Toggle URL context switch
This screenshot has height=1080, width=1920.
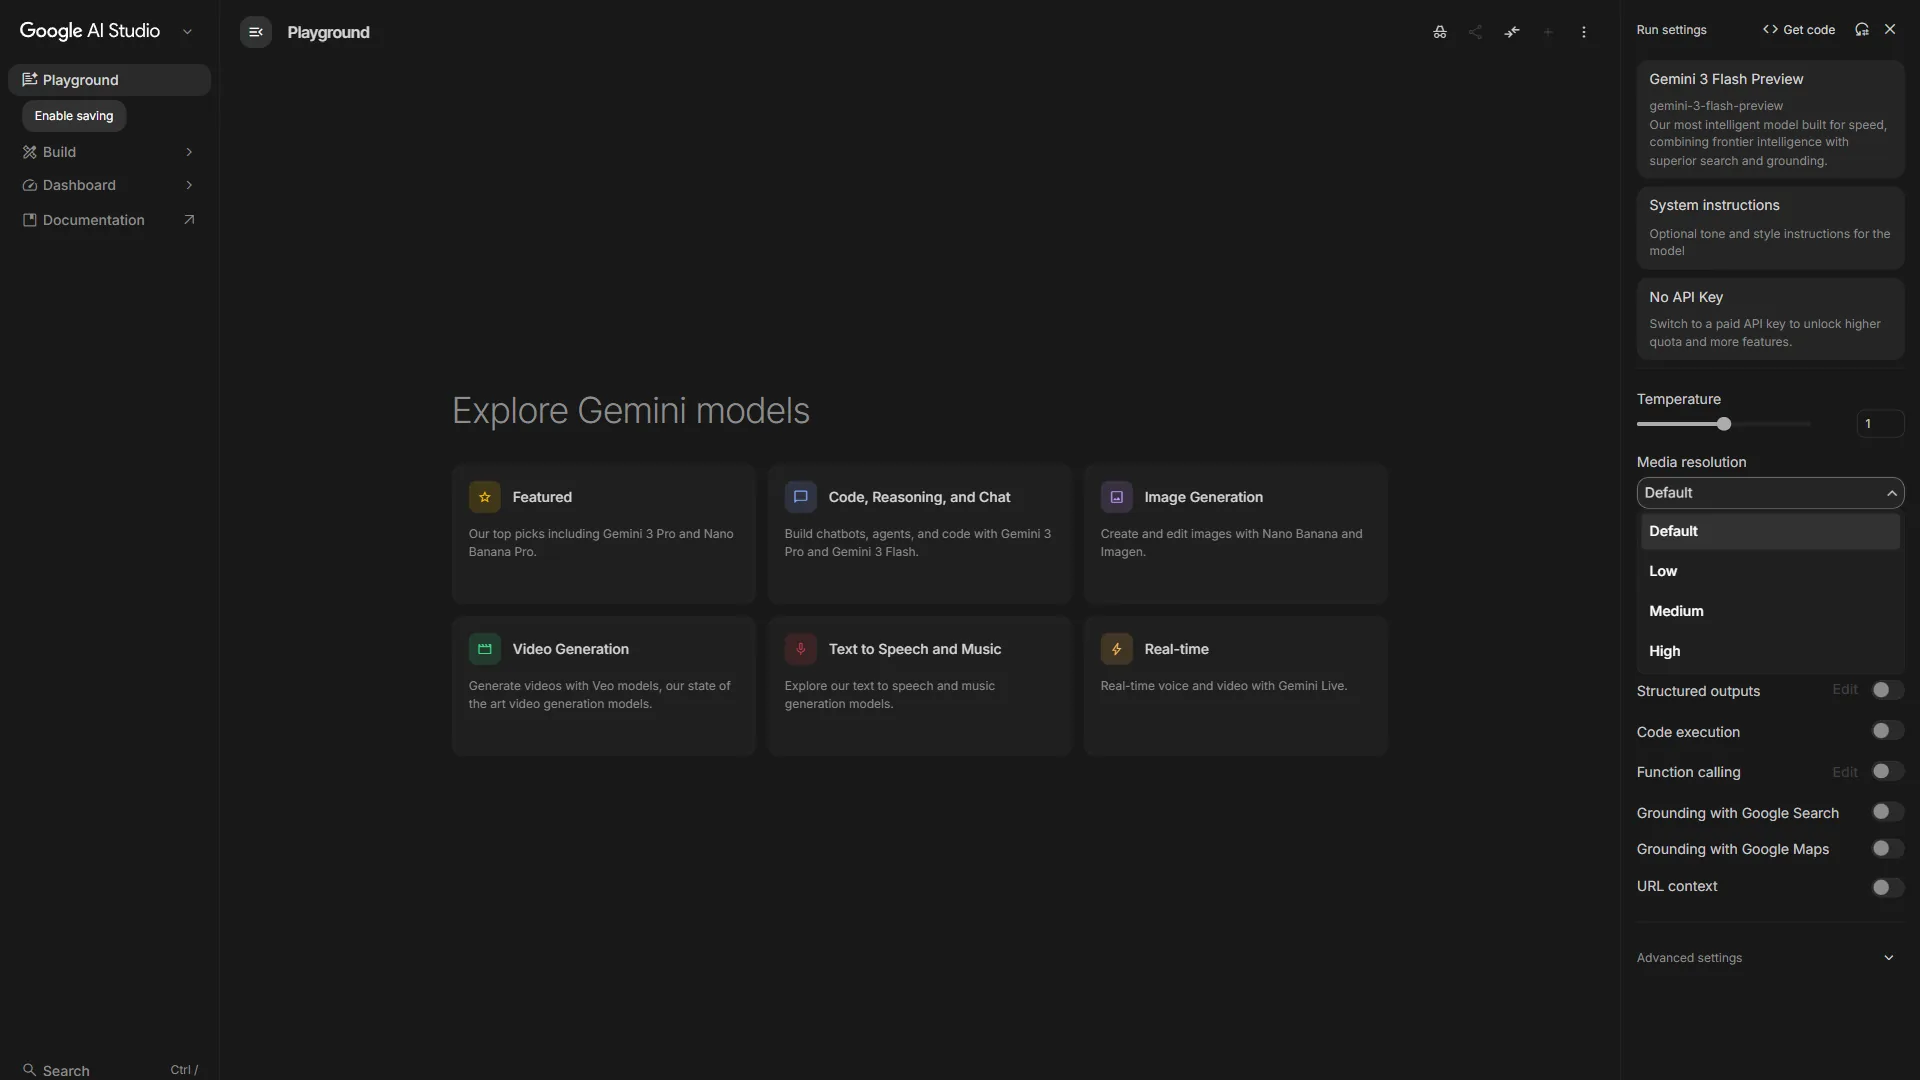1887,887
